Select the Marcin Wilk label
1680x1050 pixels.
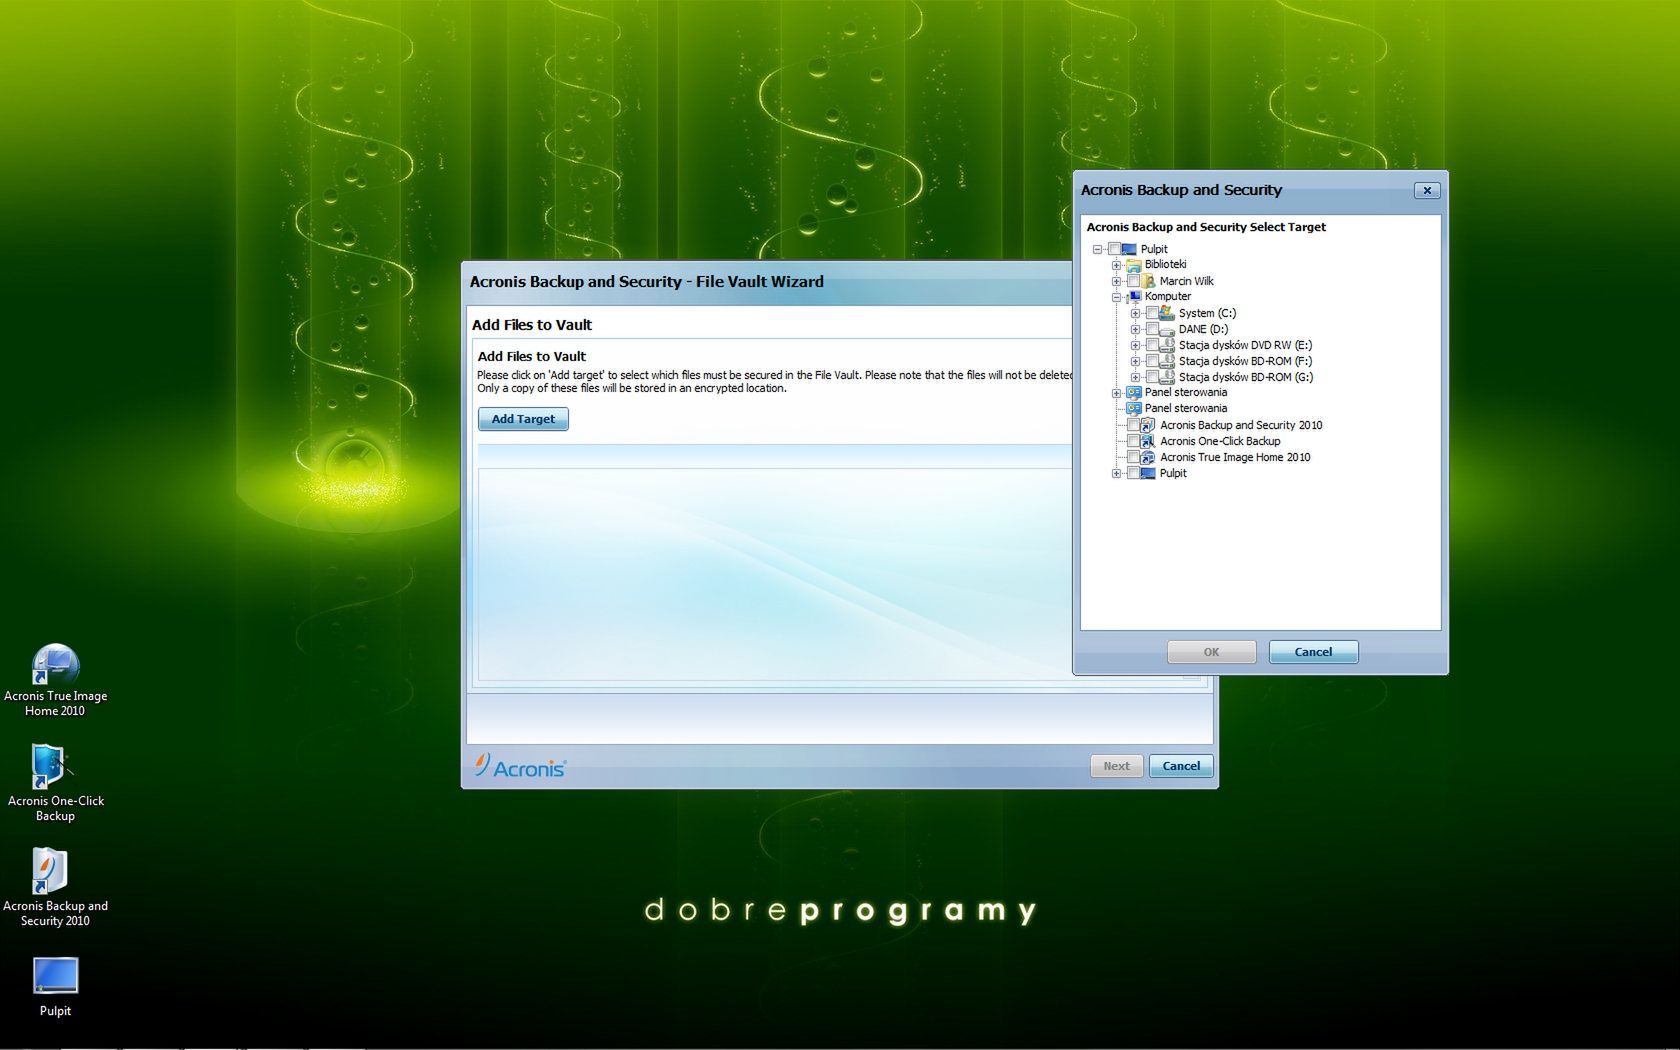[x=1186, y=281]
